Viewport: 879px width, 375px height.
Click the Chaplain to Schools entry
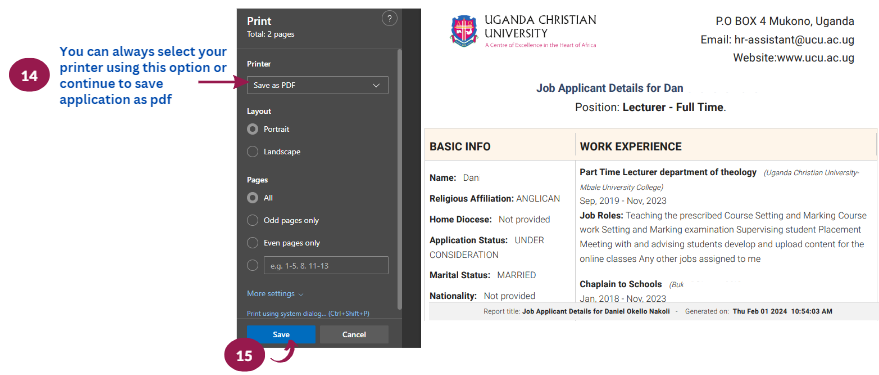coord(621,284)
